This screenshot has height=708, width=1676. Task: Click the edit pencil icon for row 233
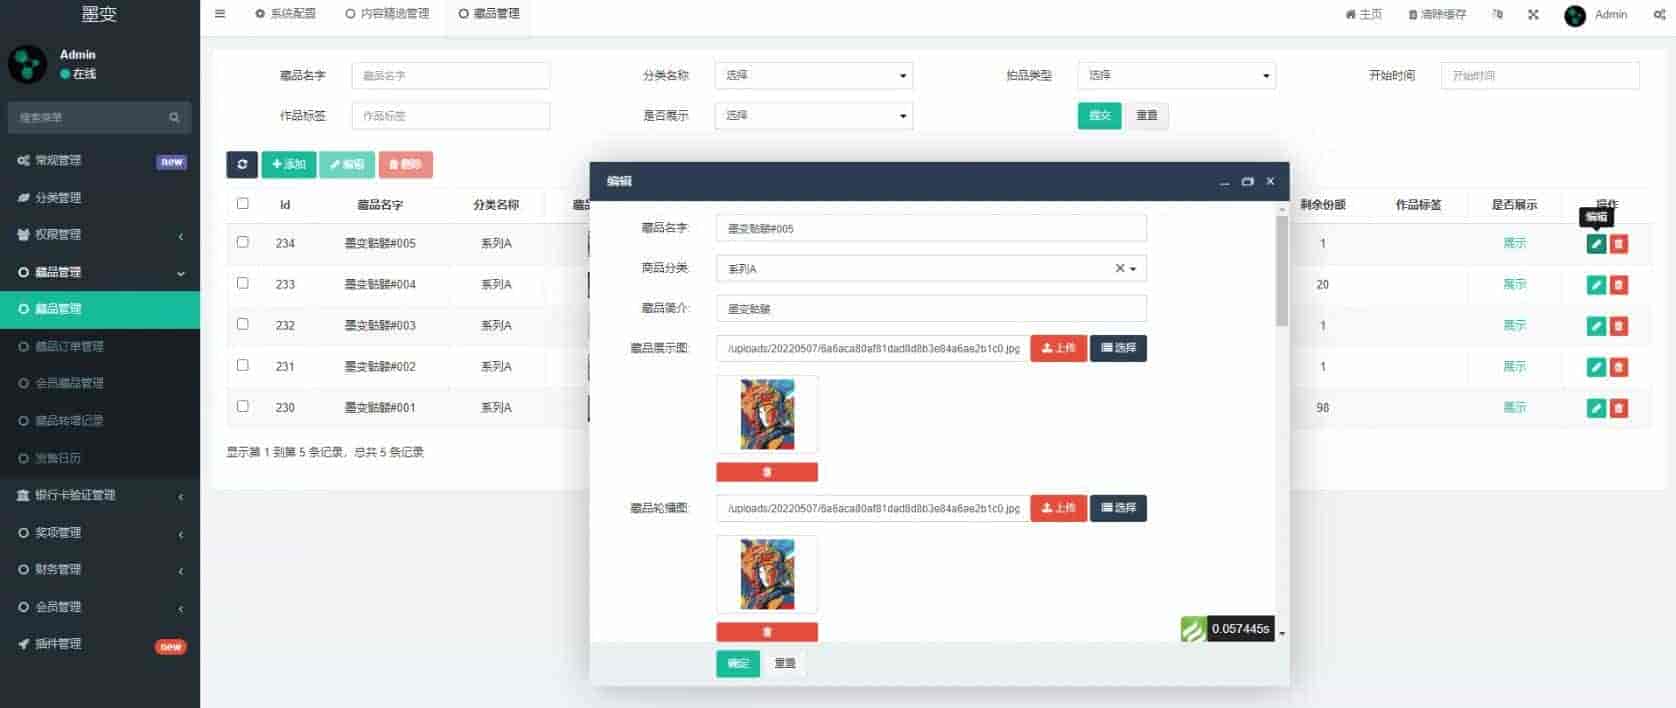tap(1596, 285)
